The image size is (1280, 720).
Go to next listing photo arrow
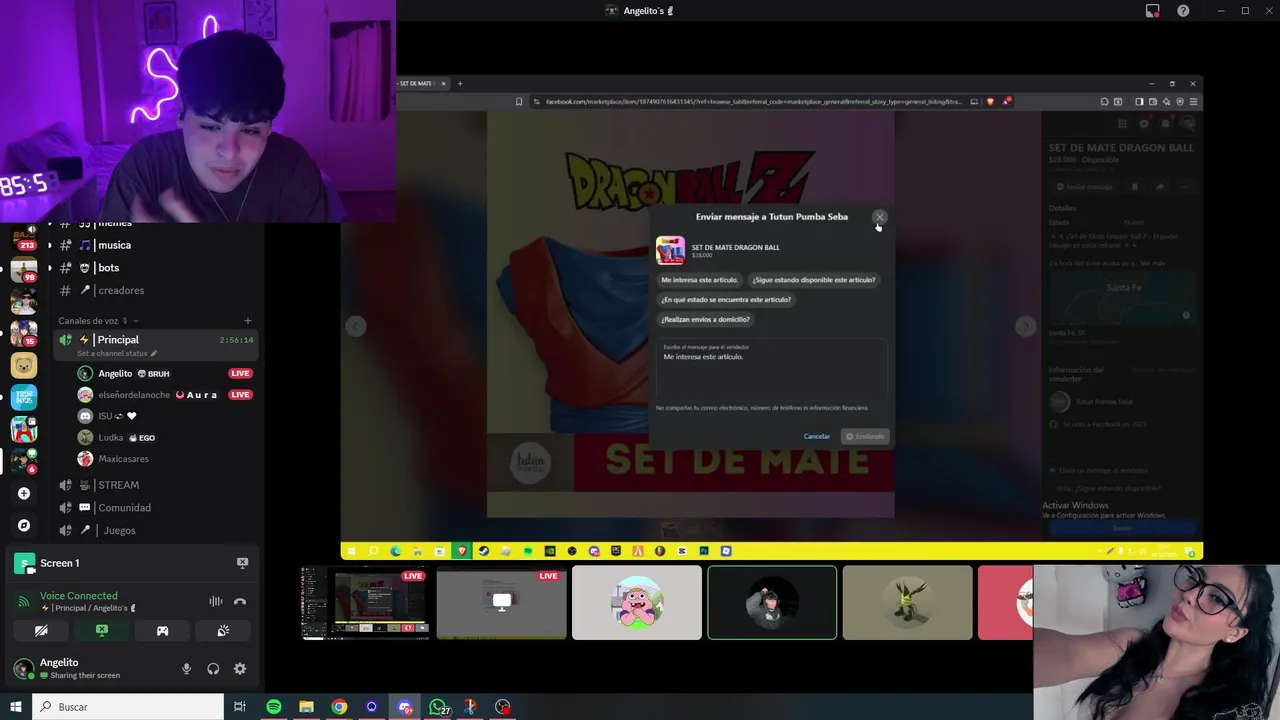1025,326
